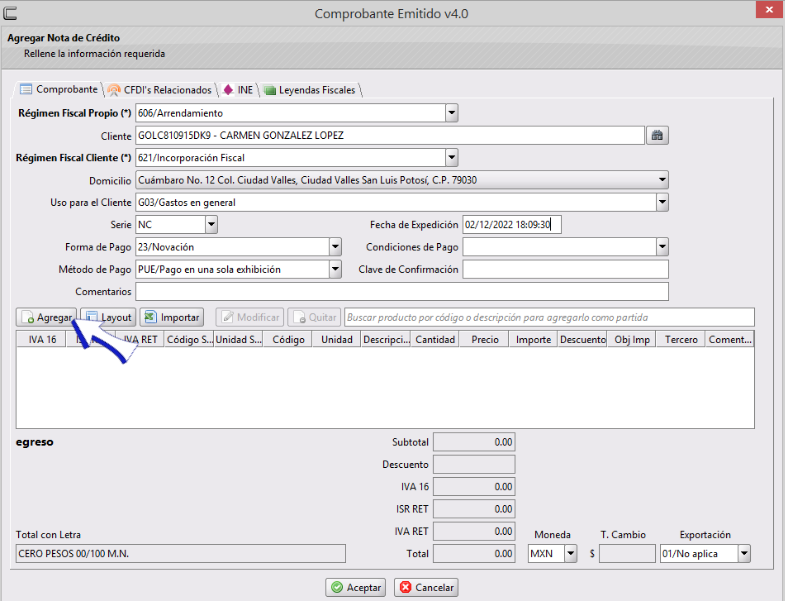Click the Unidad column header
This screenshot has height=601, width=785.
[x=336, y=340]
